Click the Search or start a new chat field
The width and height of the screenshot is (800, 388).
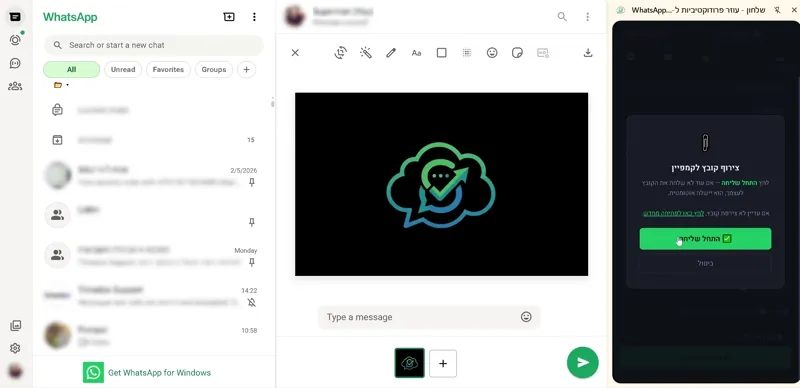[154, 45]
